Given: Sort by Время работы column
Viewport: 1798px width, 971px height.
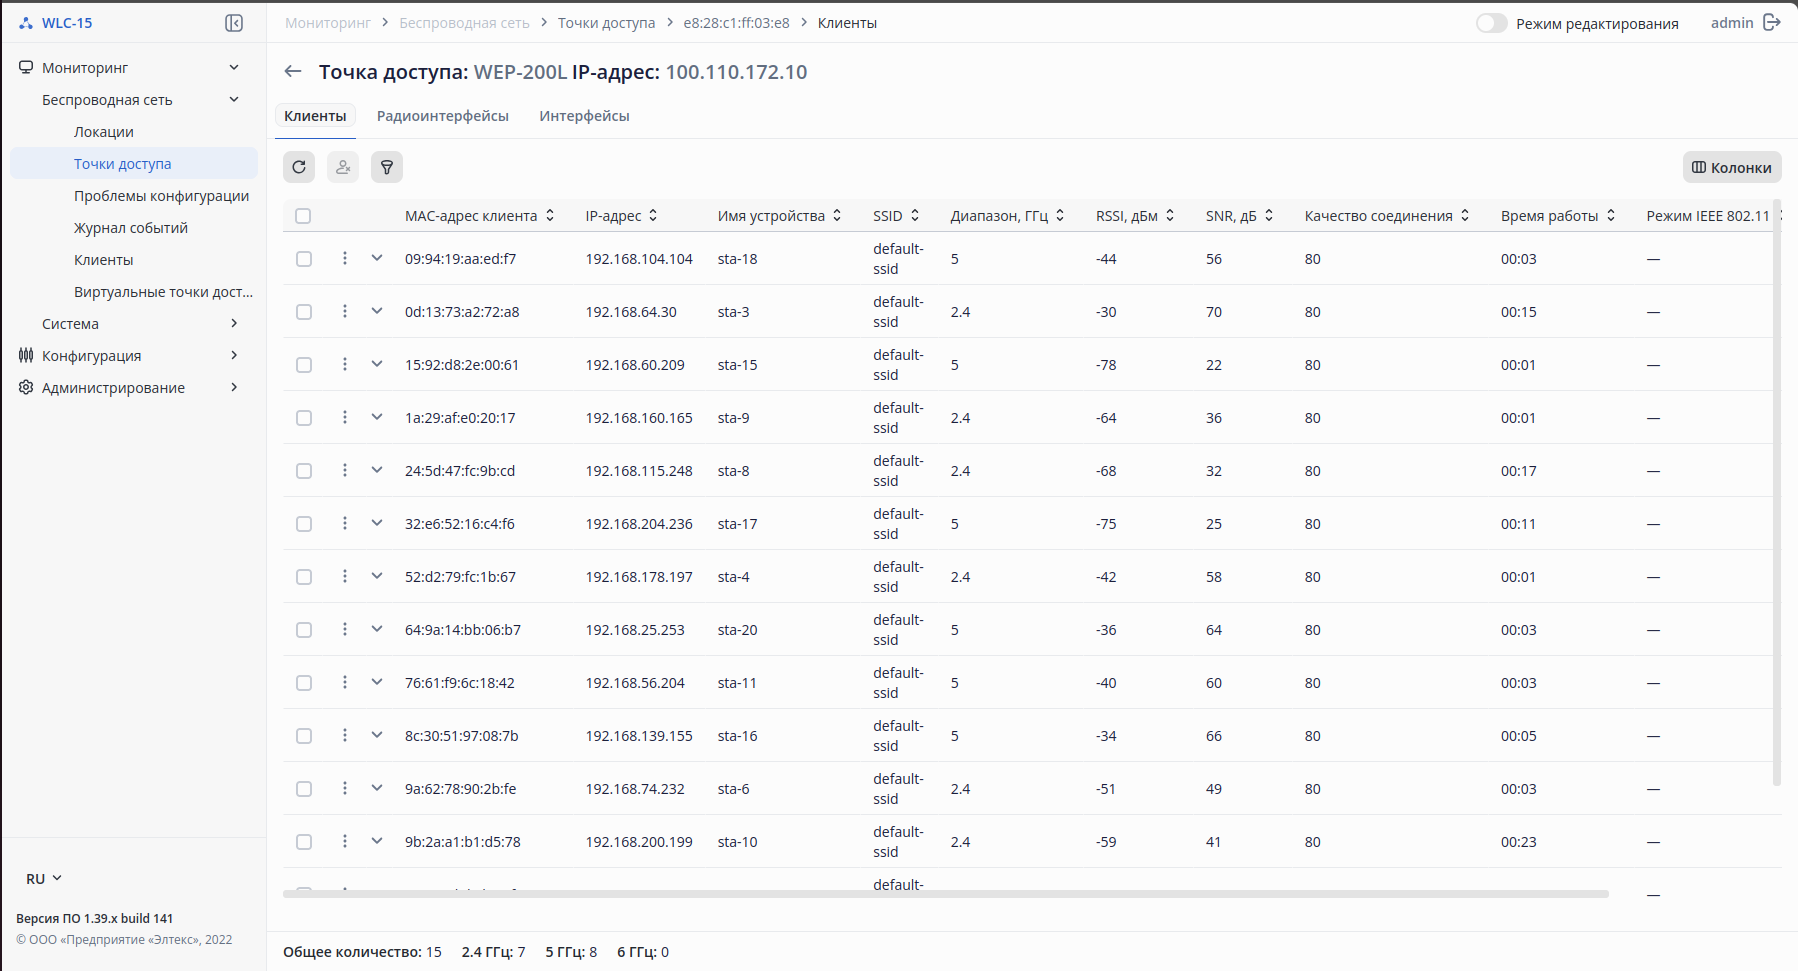Looking at the screenshot, I should coord(1611,215).
